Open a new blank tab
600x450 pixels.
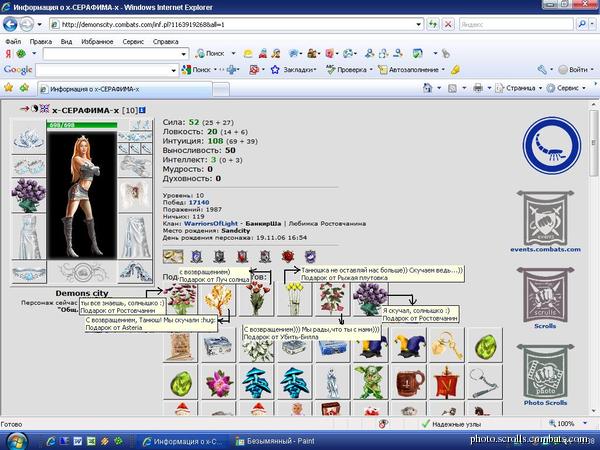point(221,89)
